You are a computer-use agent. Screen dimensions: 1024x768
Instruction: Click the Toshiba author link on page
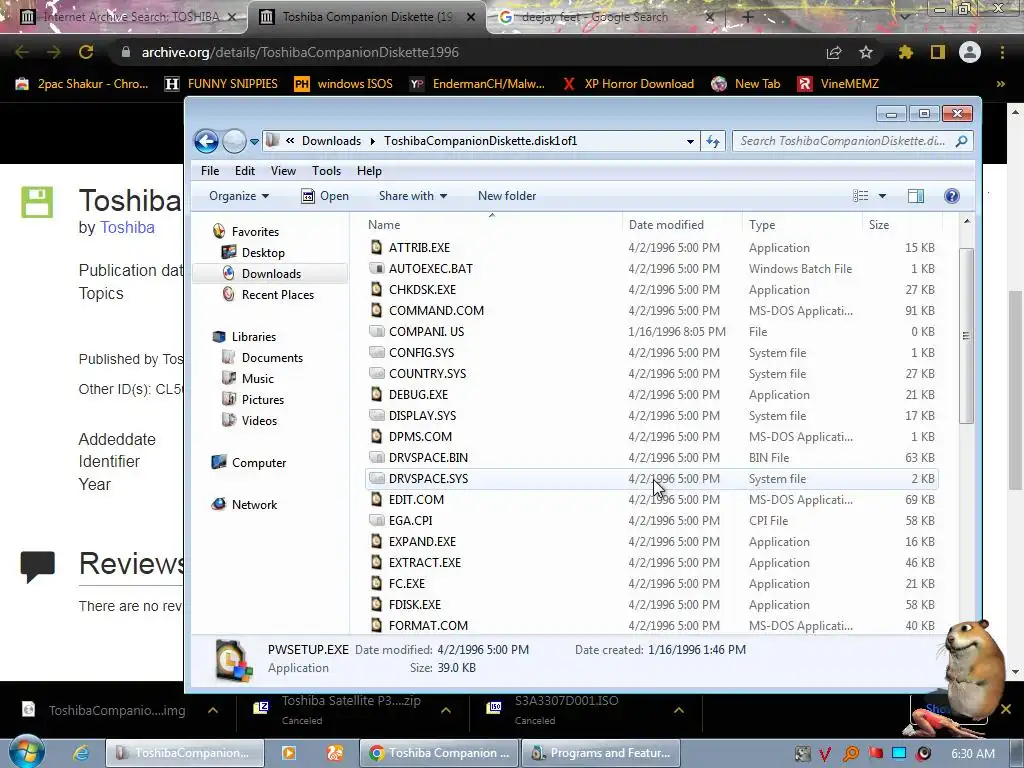click(127, 227)
